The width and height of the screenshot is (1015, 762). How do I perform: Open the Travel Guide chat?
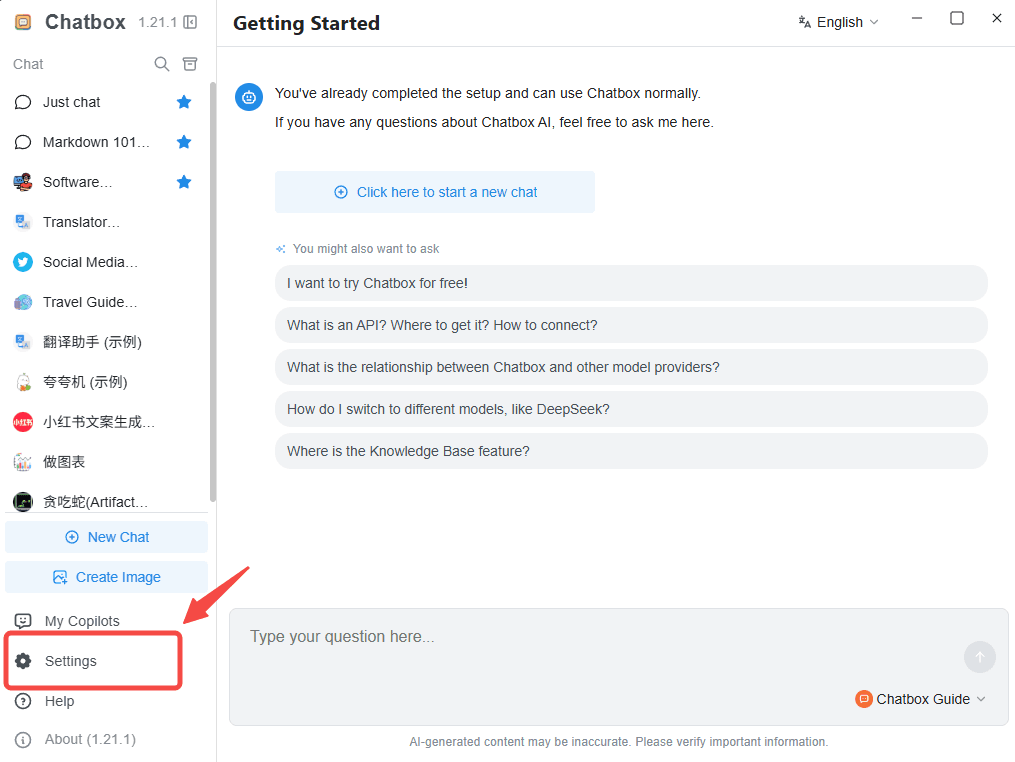tap(104, 302)
